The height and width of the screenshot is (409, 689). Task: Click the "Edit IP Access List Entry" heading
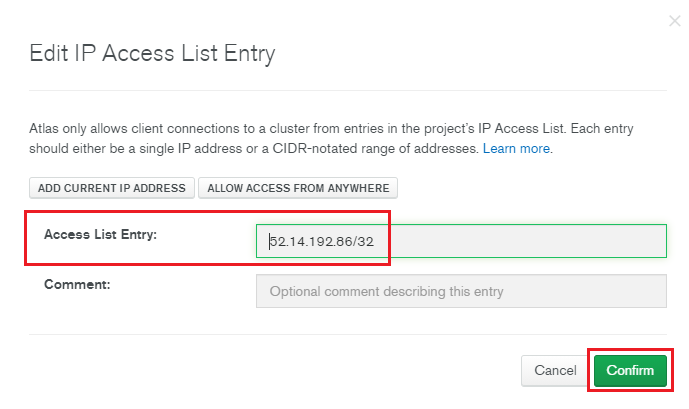coord(152,53)
